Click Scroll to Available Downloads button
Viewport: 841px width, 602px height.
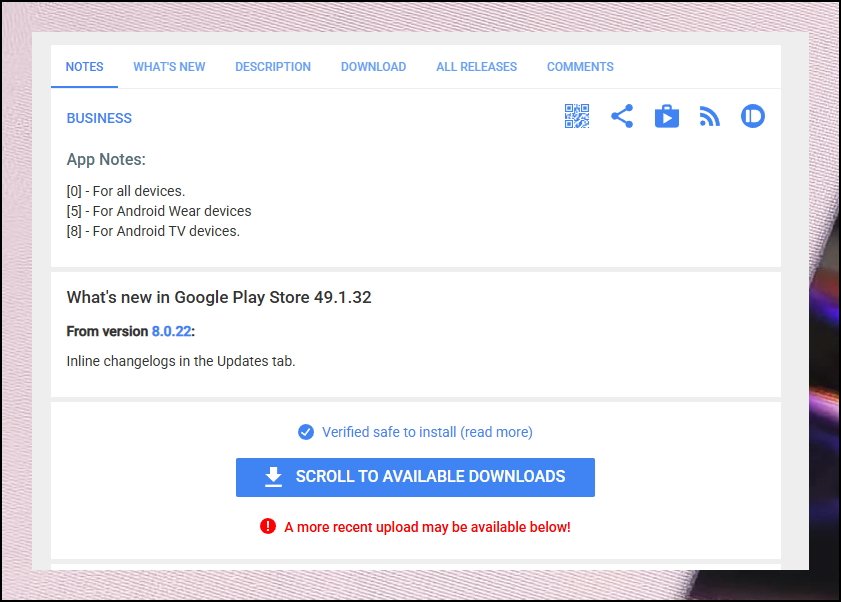click(x=415, y=477)
